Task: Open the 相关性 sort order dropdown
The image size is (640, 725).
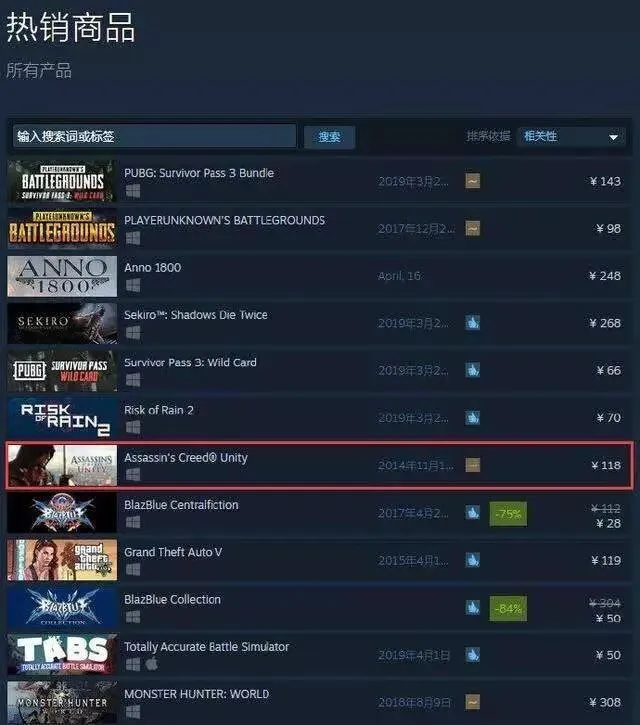Action: (571, 136)
